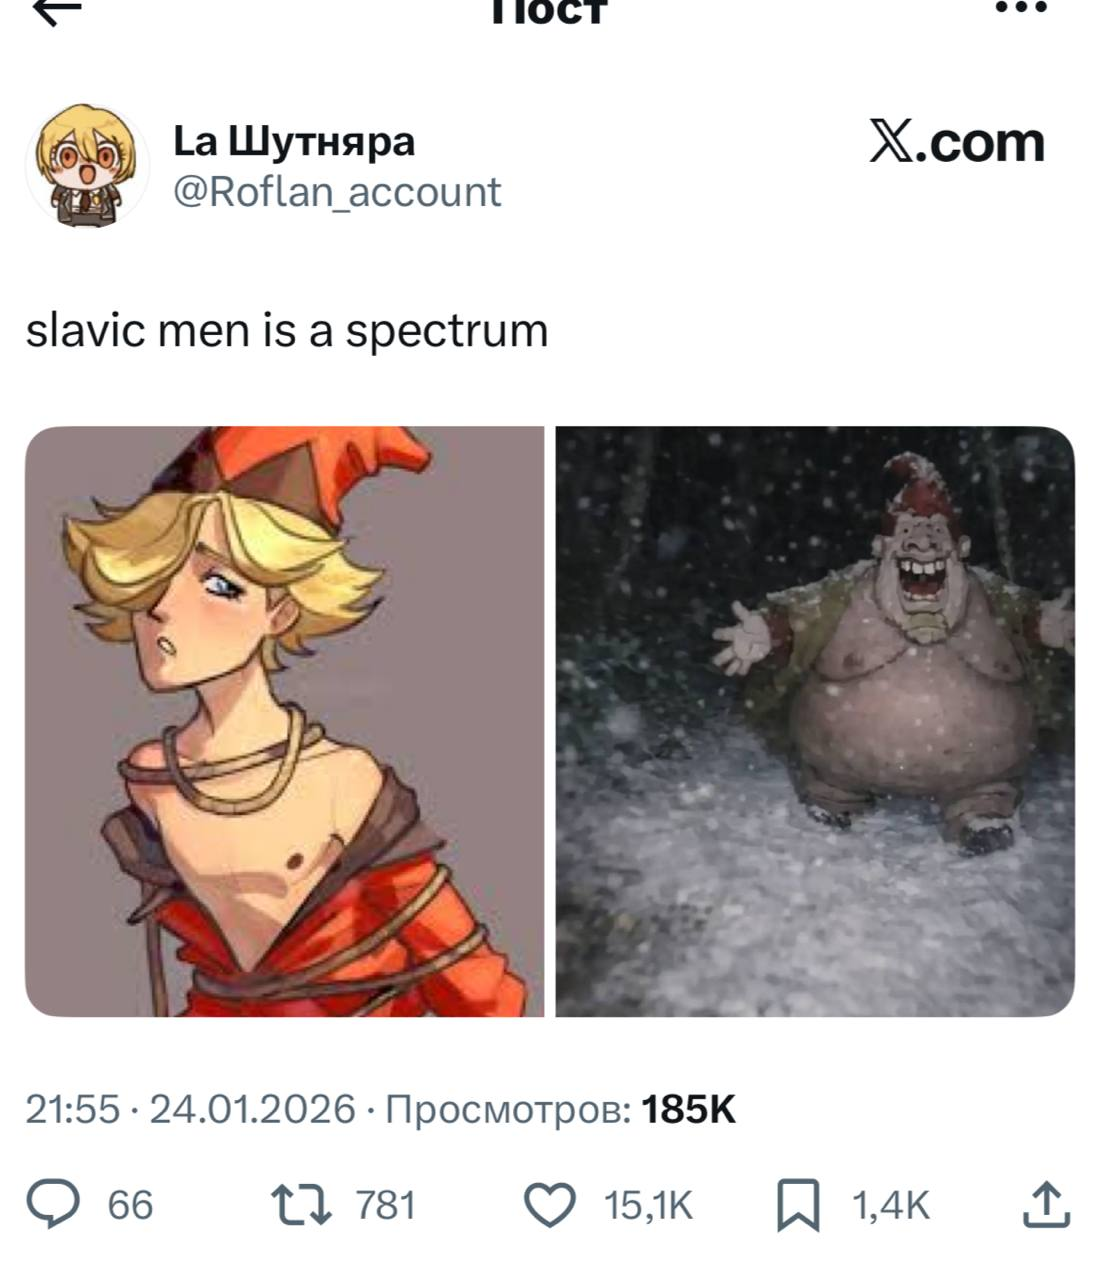The image size is (1100, 1280).
Task: View the blonde character image
Action: [284, 721]
